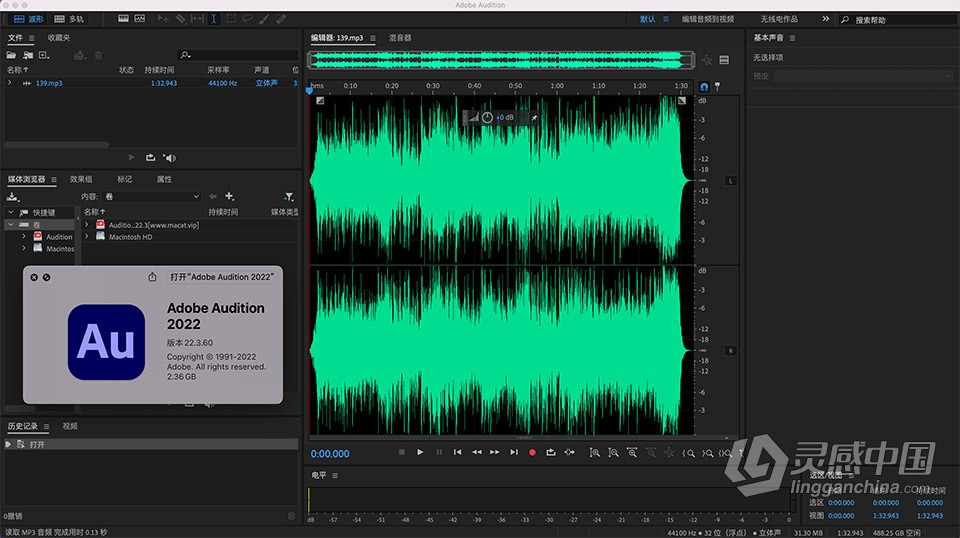
Task: Toggle loop playback in Files panel
Action: pos(150,158)
